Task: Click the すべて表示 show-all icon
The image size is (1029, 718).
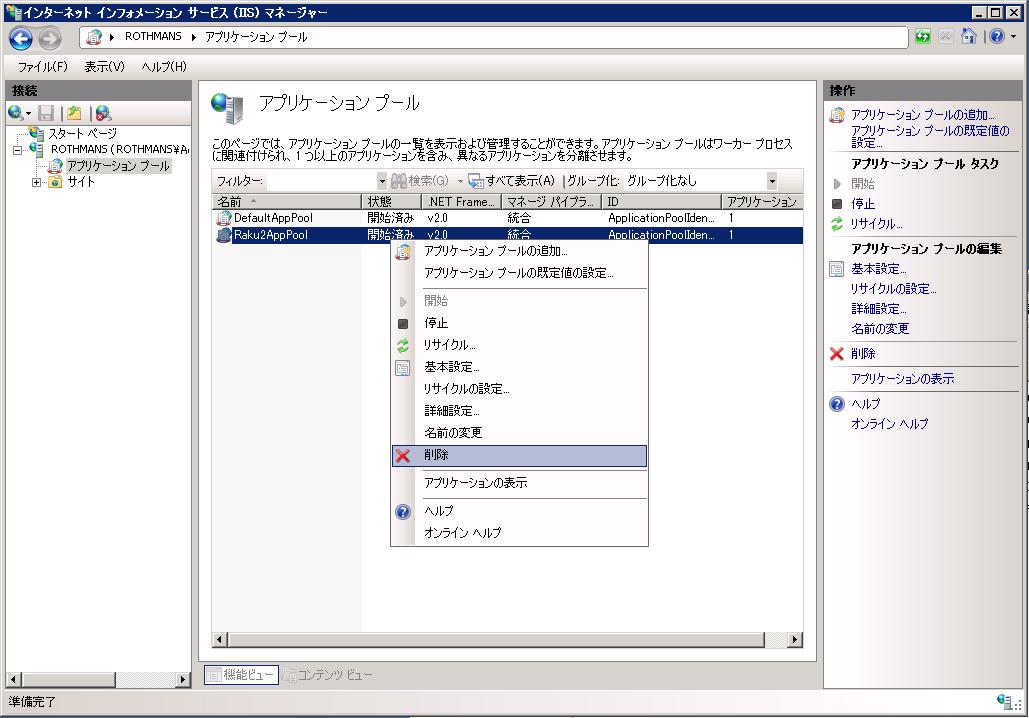Action: [x=475, y=180]
